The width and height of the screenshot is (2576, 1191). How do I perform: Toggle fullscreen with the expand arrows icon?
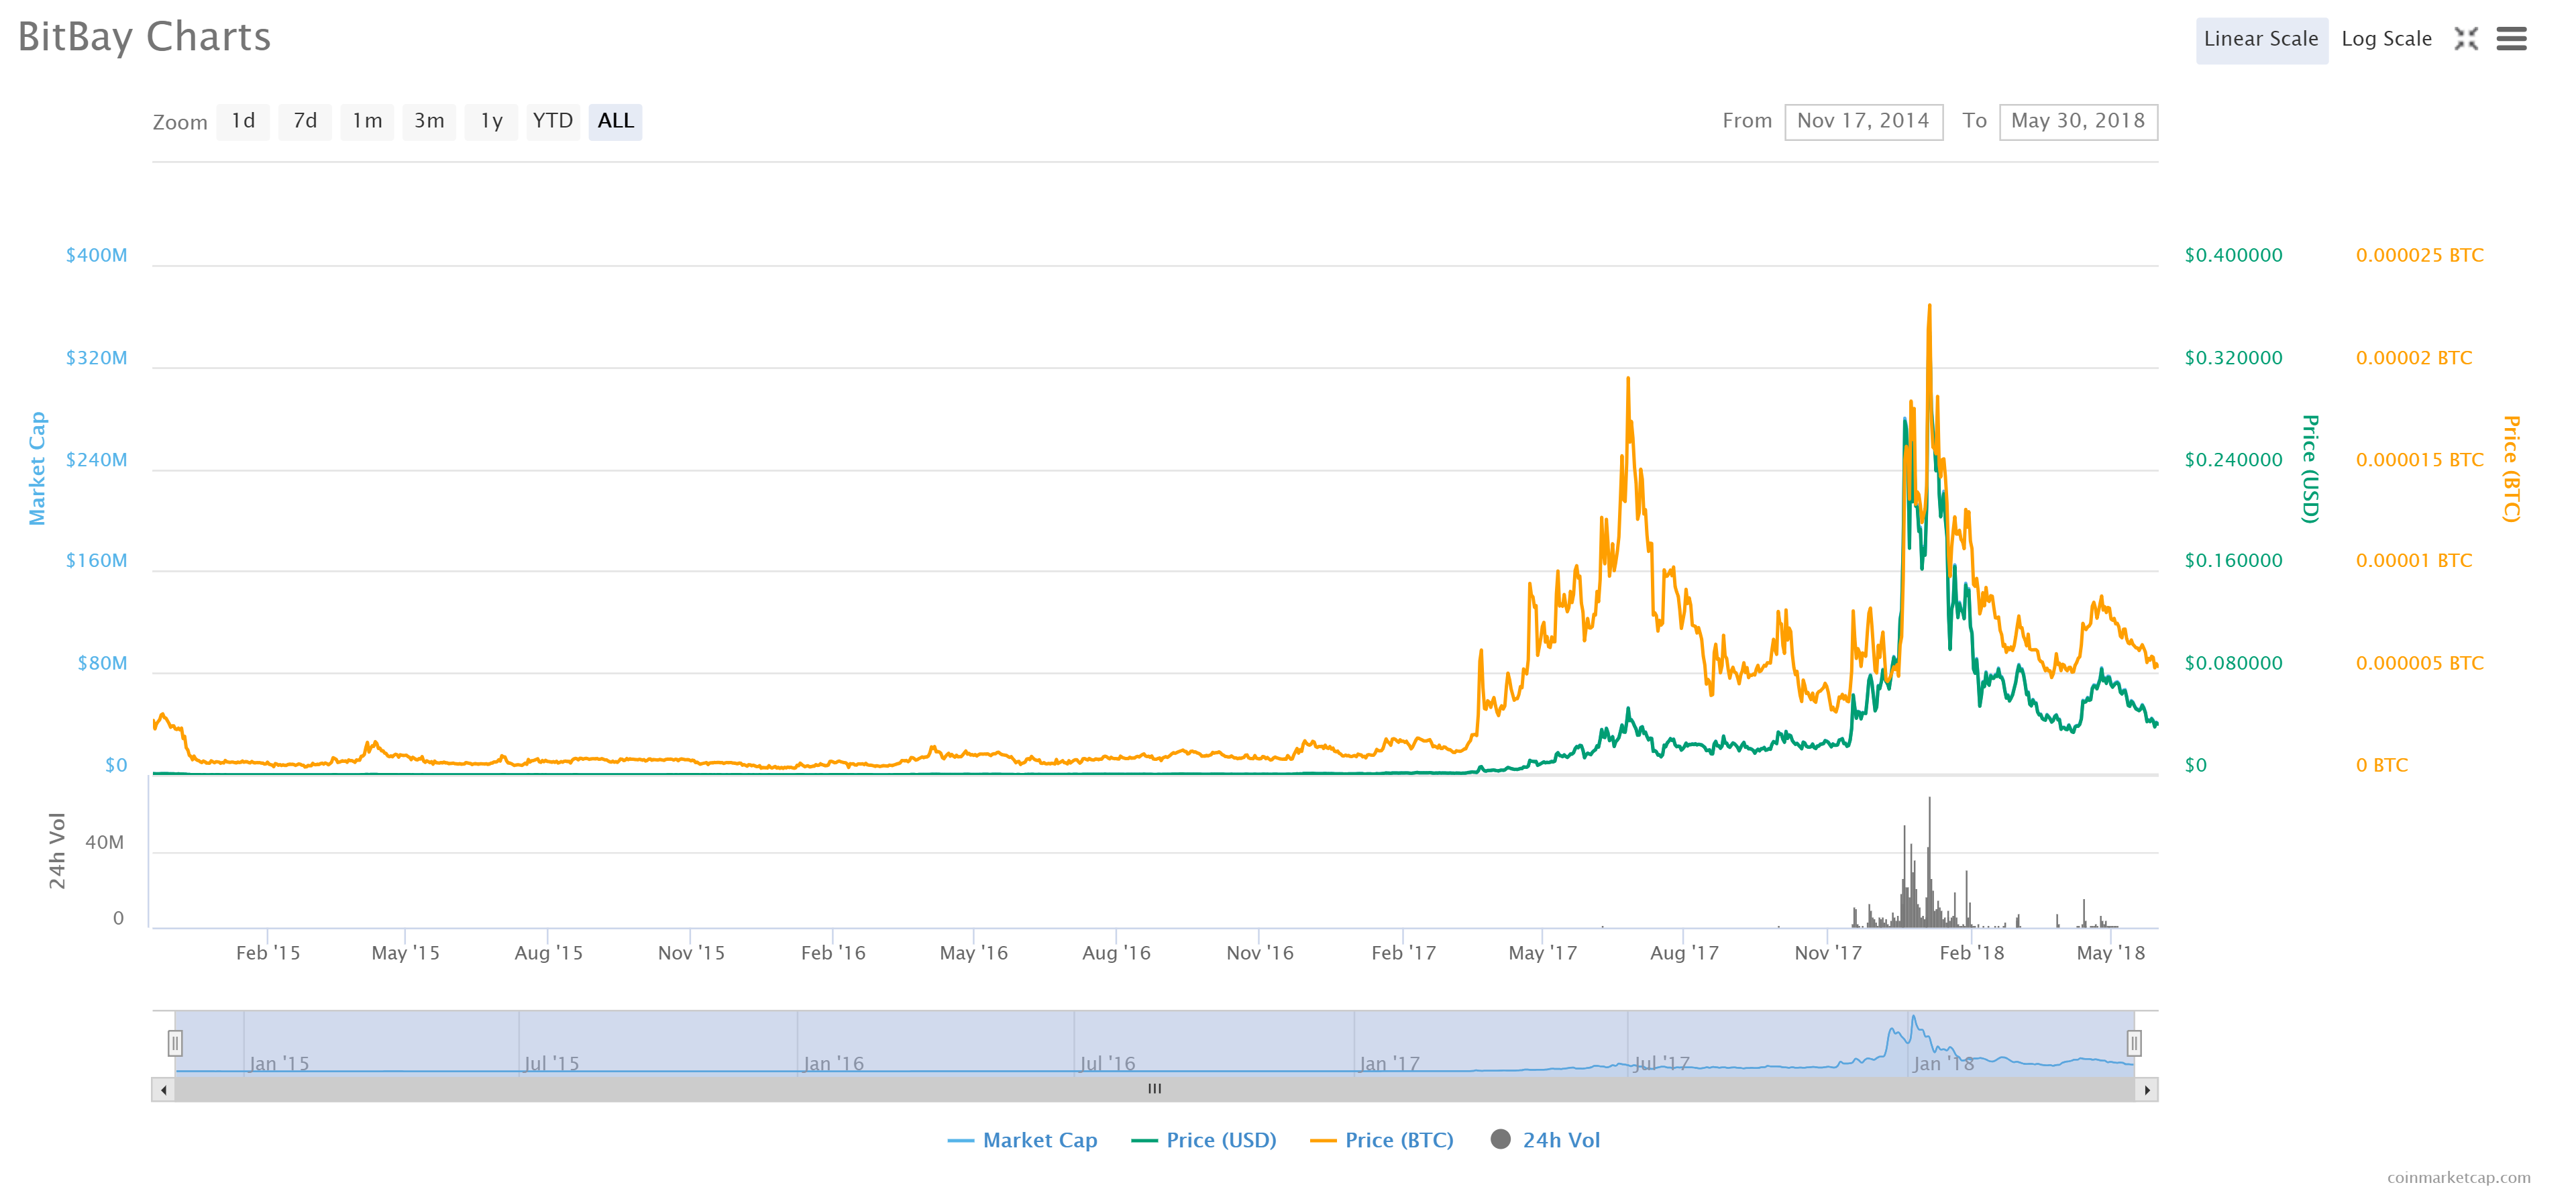click(2466, 39)
